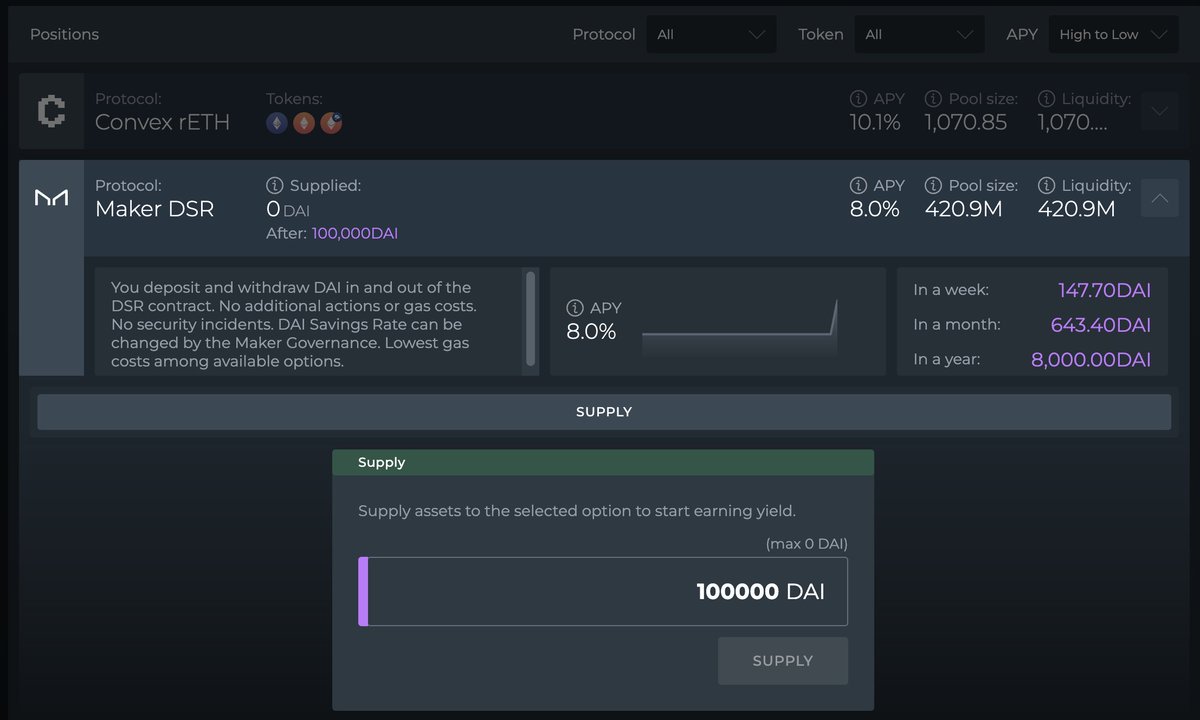Click Liquidity info icon in Maker DSR row
The image size is (1200, 720).
[1046, 185]
